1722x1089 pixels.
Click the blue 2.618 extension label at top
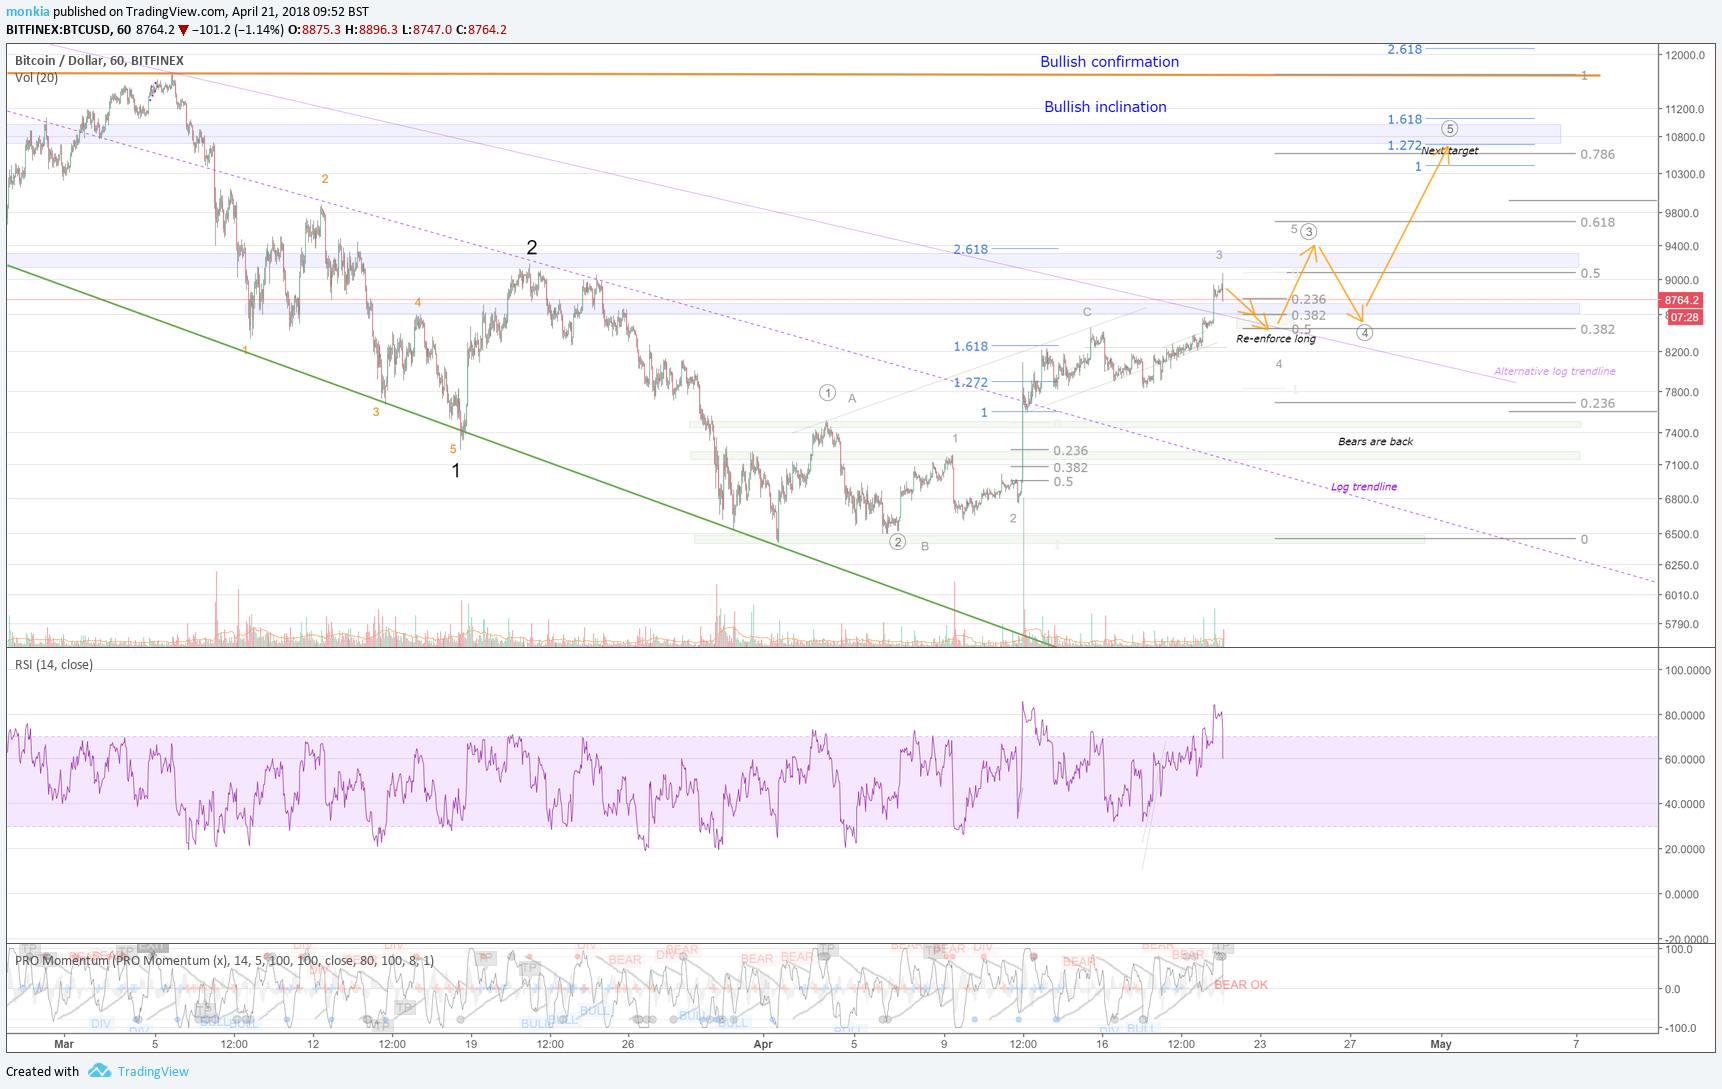click(1404, 50)
